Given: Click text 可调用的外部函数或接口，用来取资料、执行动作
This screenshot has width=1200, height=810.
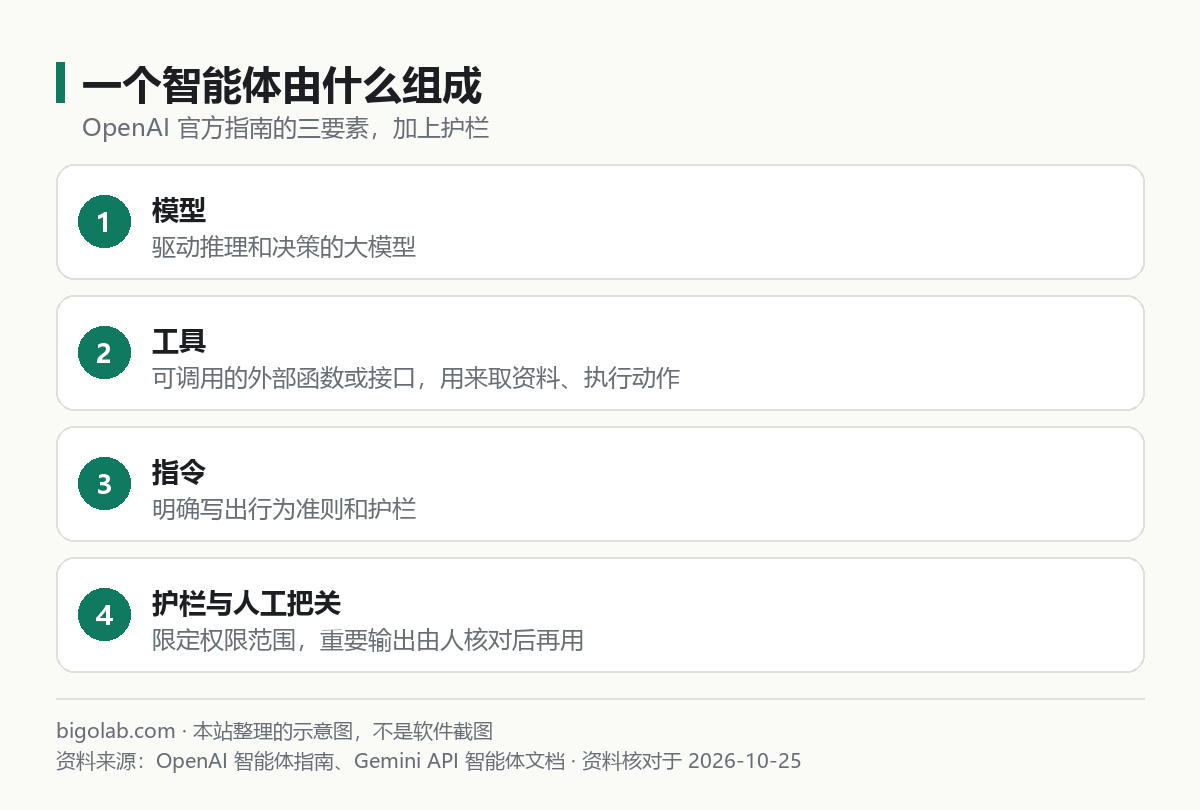Looking at the screenshot, I should pyautogui.click(x=416, y=377).
